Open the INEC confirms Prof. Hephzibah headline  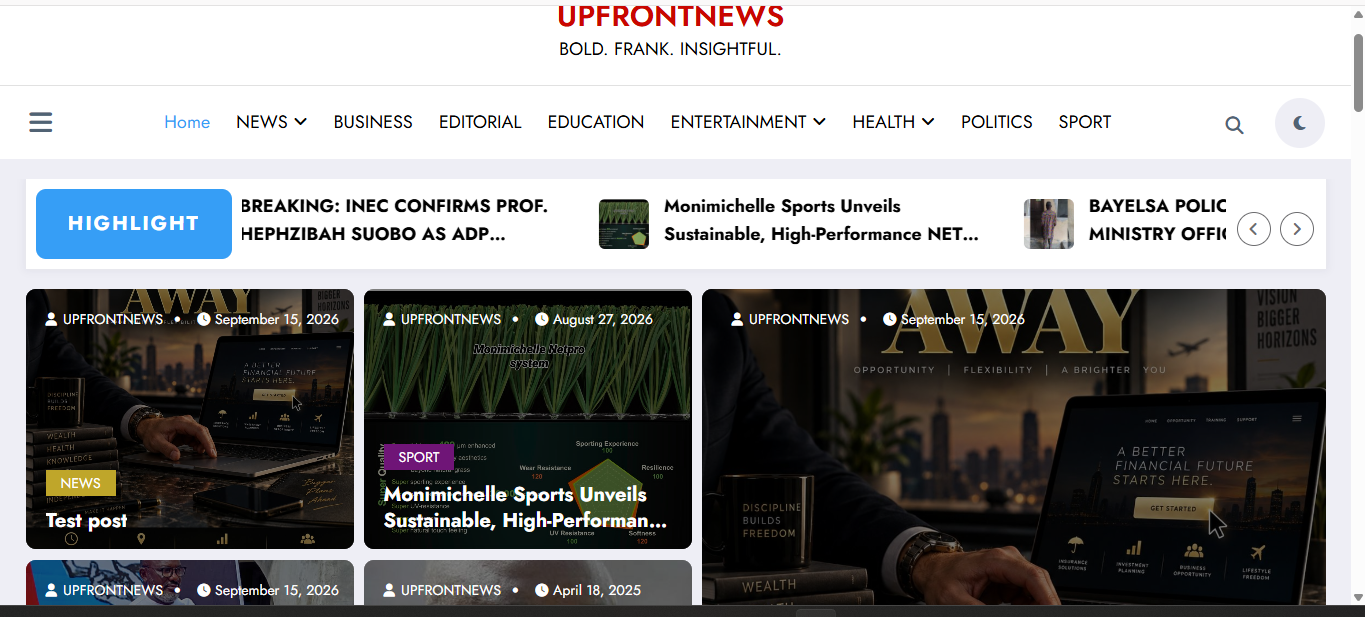tap(395, 220)
